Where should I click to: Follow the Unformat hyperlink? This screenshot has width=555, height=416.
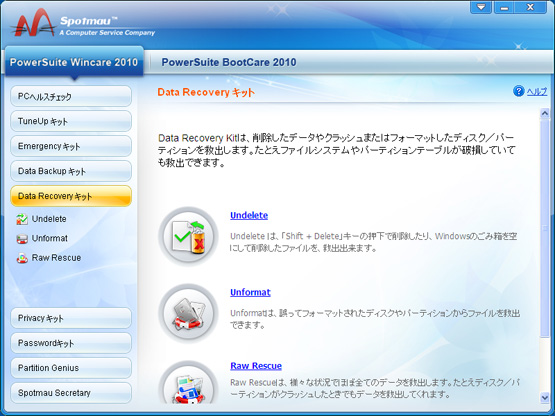coord(250,292)
